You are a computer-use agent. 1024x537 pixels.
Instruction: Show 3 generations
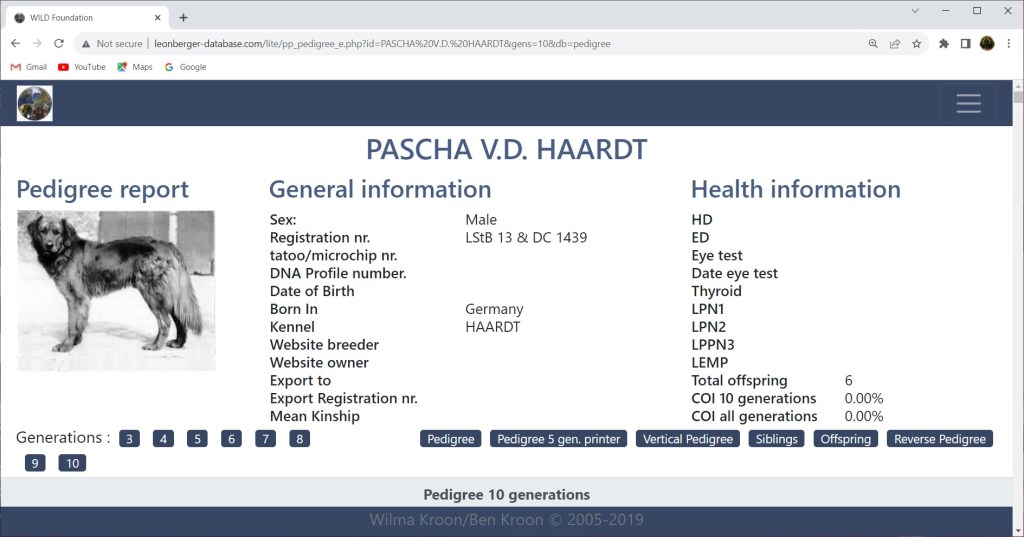129,439
